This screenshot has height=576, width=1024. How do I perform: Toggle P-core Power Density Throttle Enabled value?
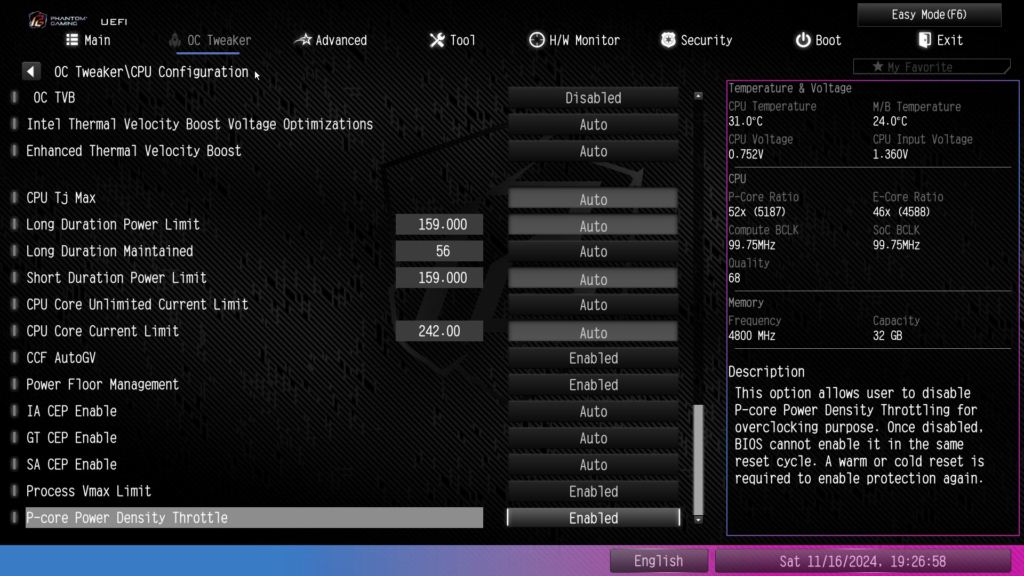pos(593,518)
